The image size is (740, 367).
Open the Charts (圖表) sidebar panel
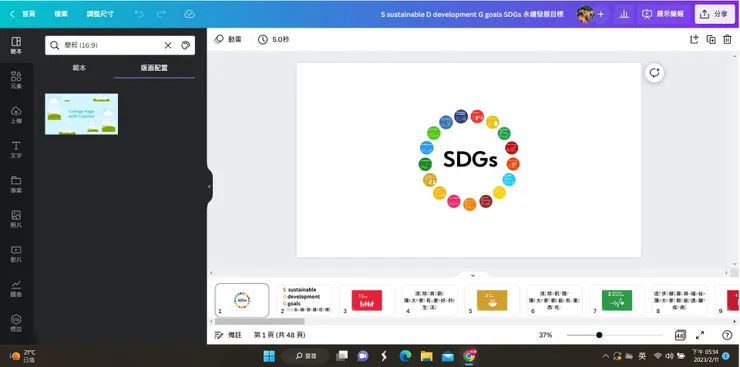pyautogui.click(x=16, y=289)
